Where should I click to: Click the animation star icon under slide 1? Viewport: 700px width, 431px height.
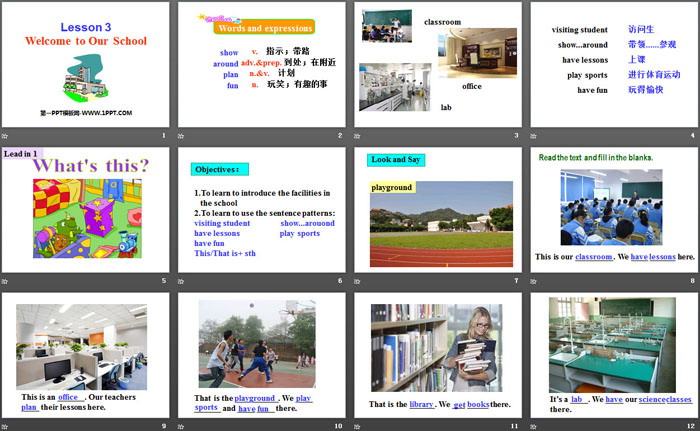click(7, 133)
